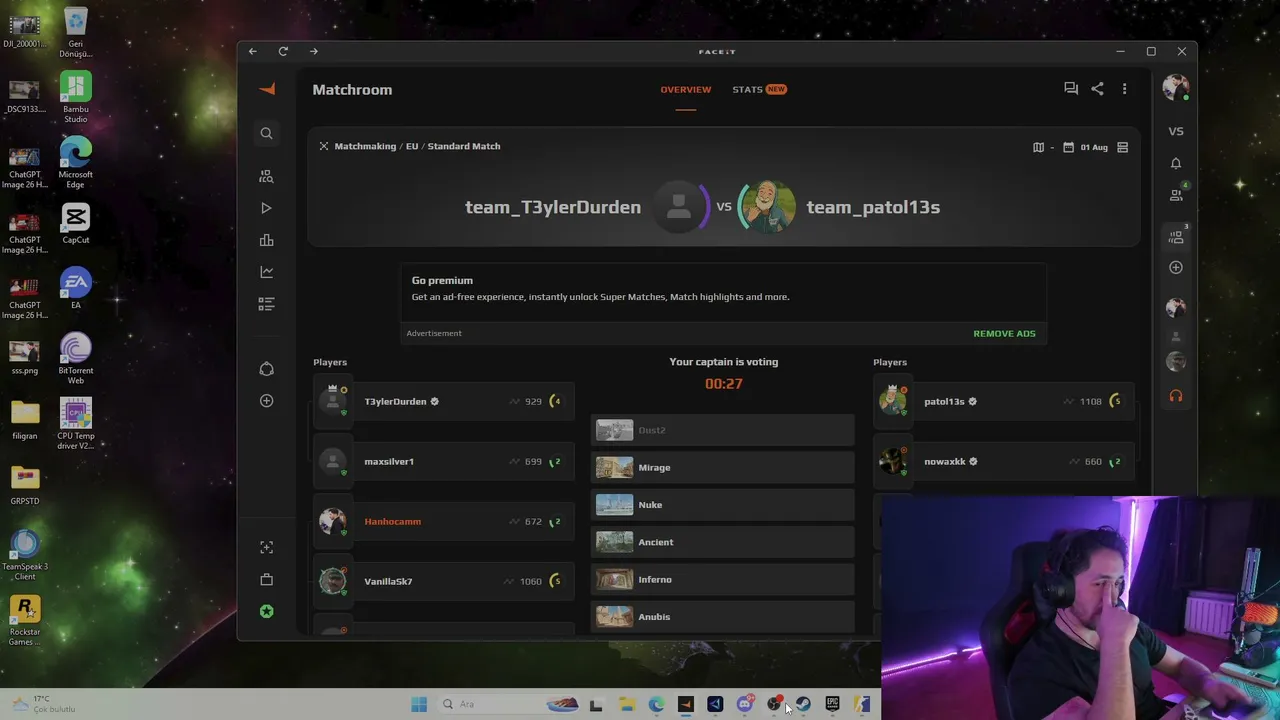The image size is (1280, 720).
Task: Open the capture frame icon in sidebar
Action: coord(266,547)
